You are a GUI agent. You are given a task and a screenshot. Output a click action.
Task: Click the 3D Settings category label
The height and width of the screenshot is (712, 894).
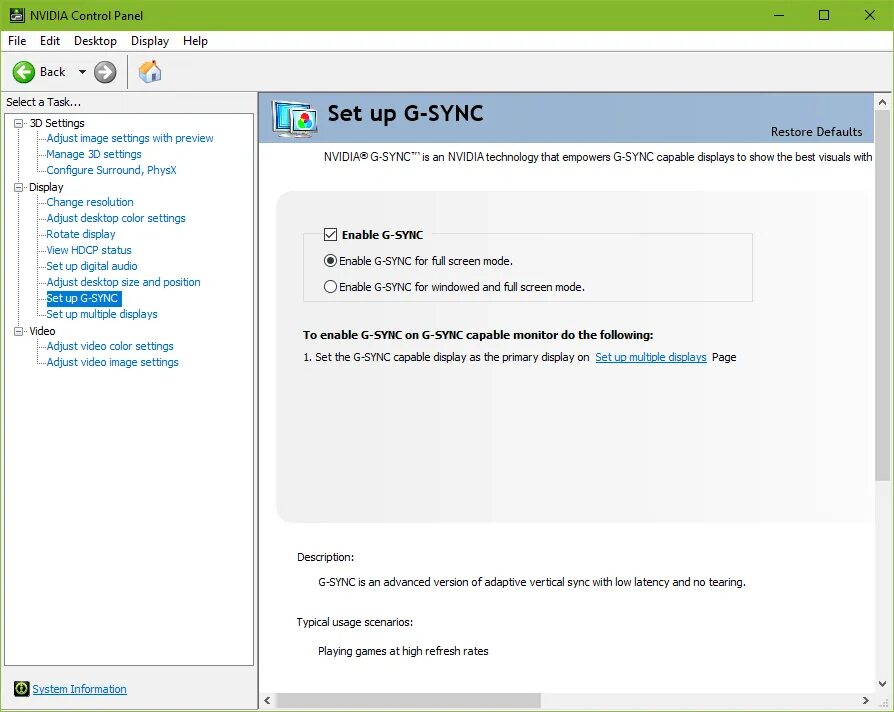(57, 123)
